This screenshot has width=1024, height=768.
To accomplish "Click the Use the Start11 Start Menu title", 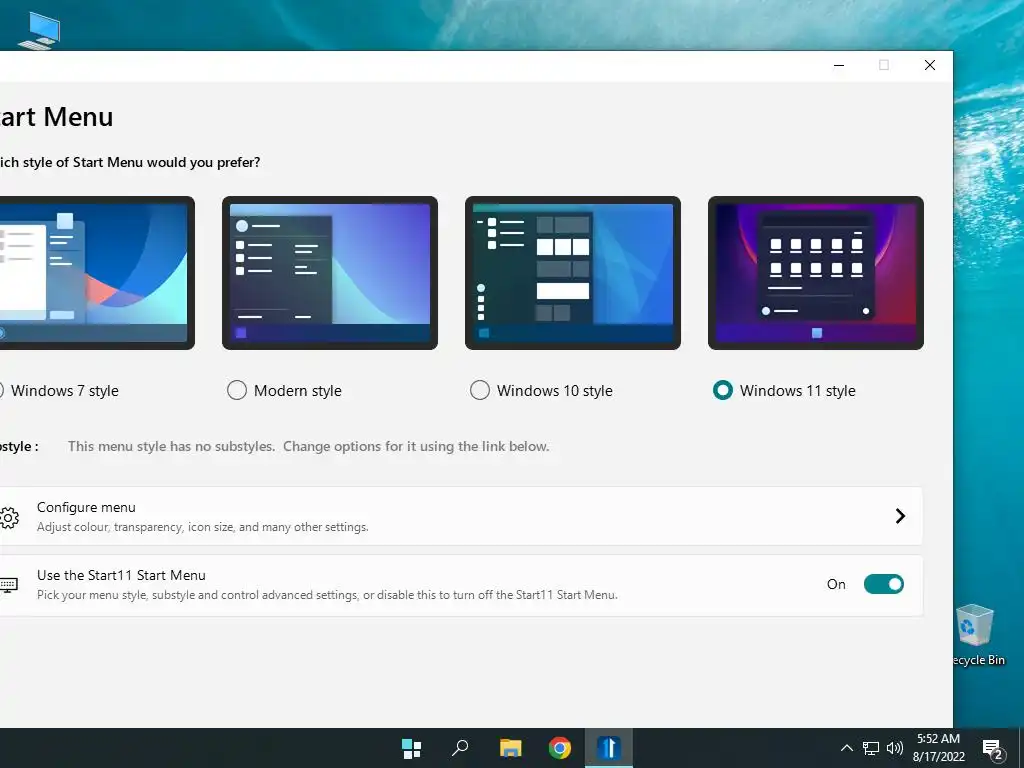I will (121, 575).
